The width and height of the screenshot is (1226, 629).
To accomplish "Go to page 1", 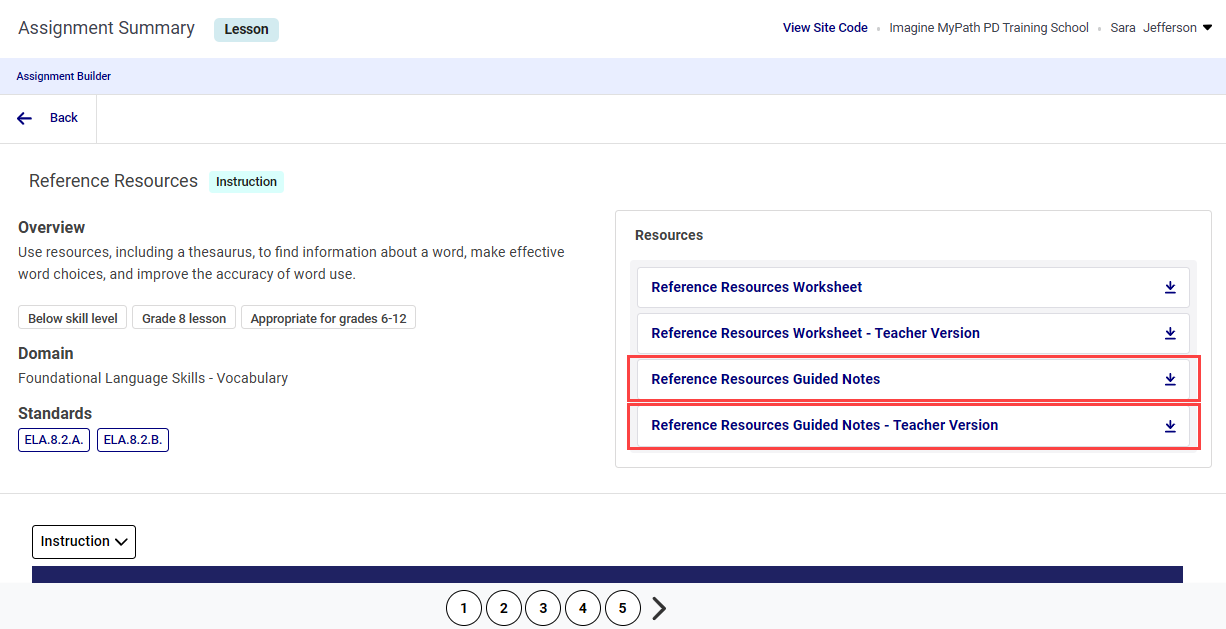I will point(464,608).
